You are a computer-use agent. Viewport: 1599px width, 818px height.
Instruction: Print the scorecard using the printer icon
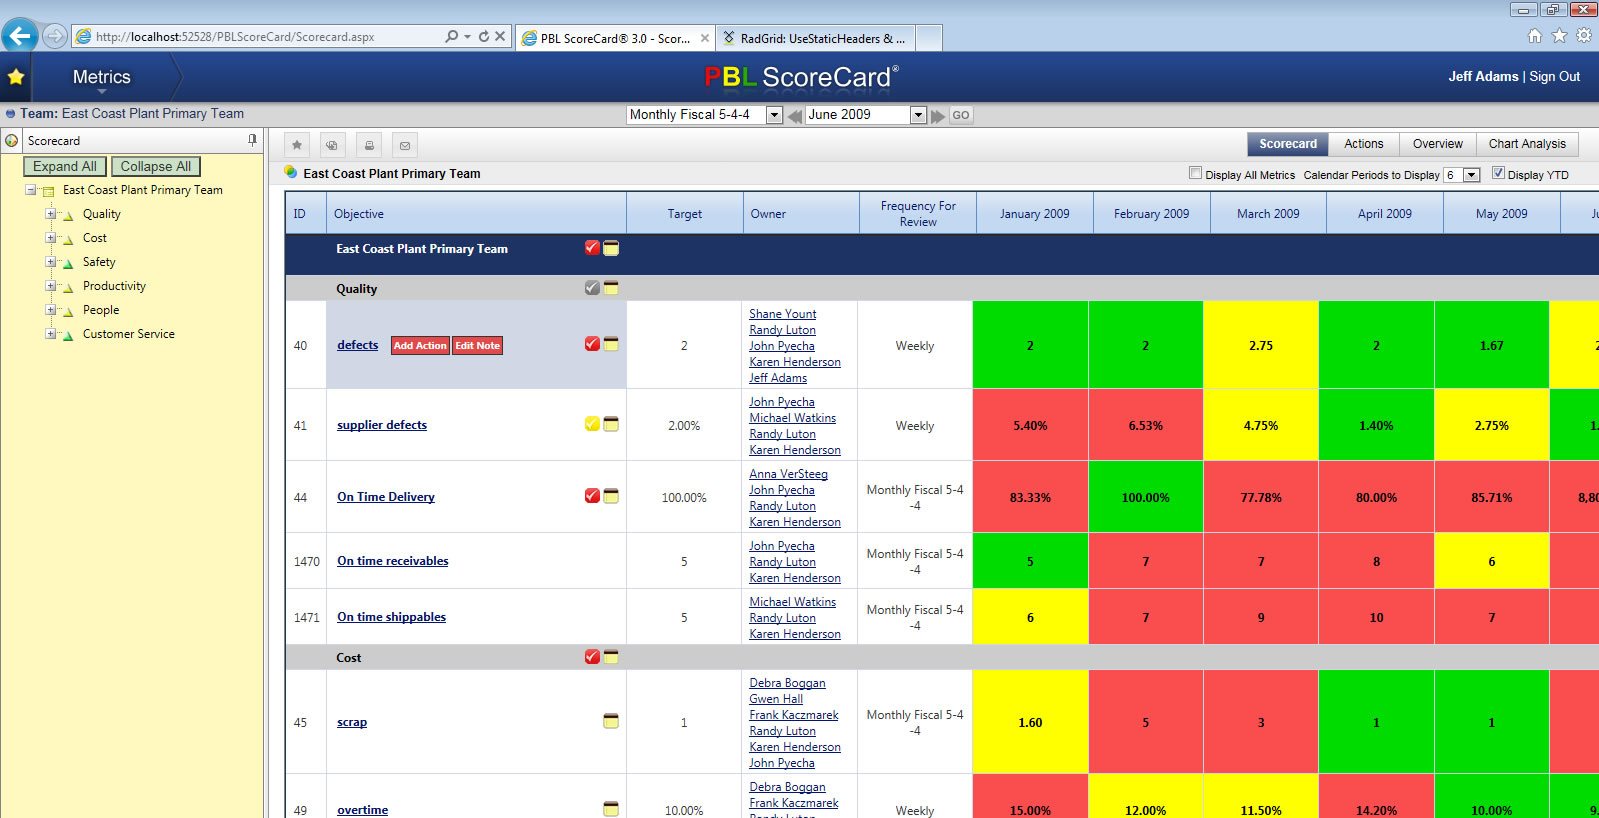[x=369, y=145]
